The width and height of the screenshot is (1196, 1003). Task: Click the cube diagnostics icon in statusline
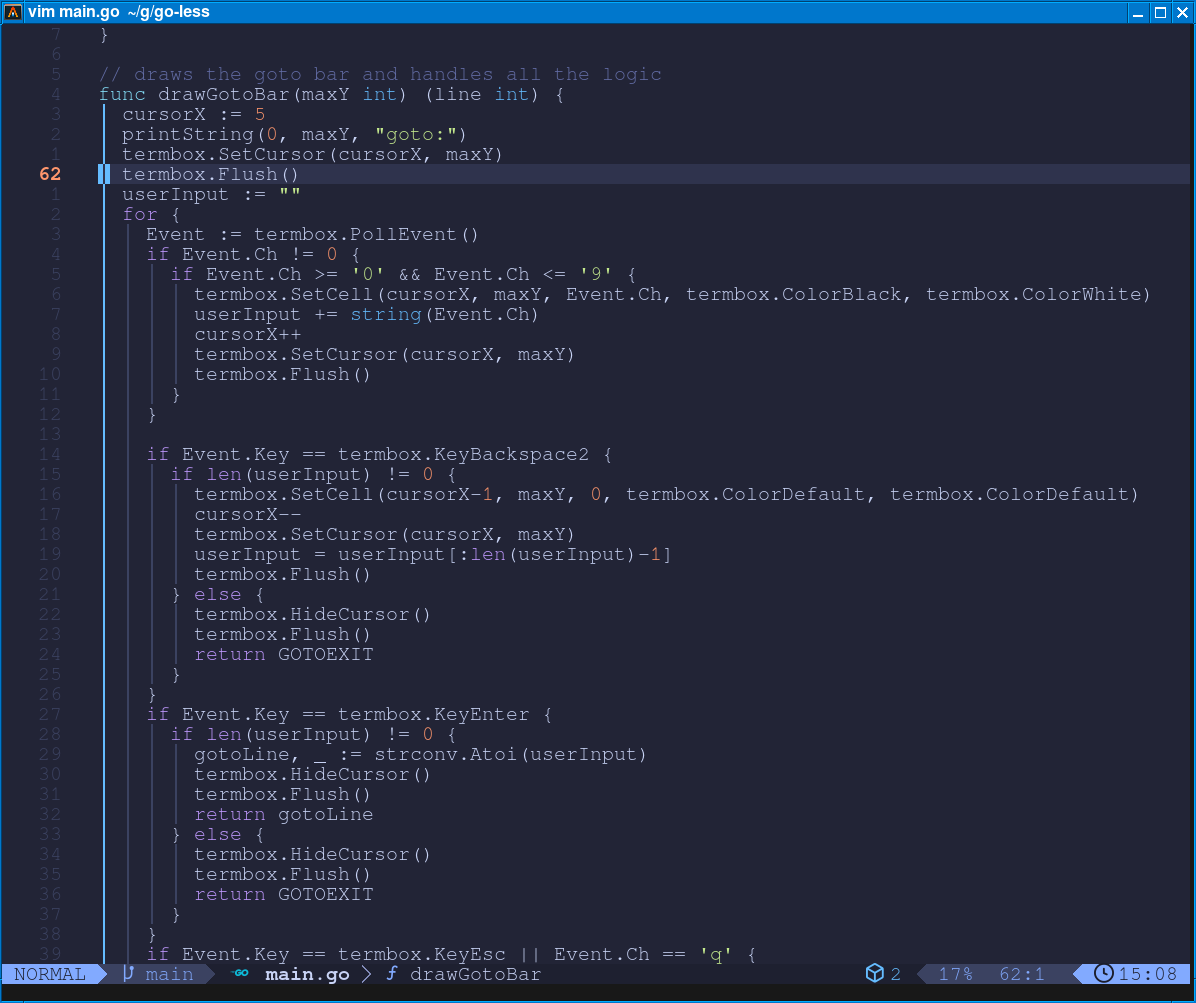874,974
